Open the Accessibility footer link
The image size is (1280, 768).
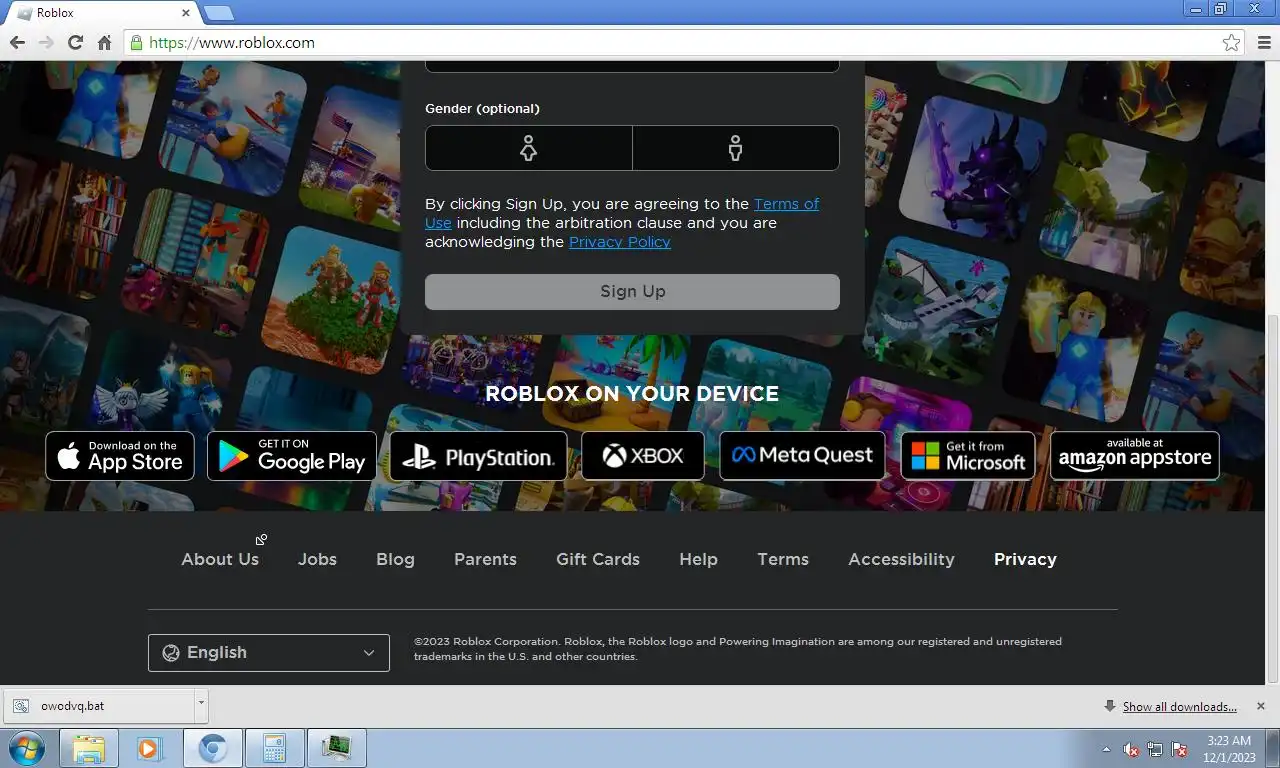tap(901, 559)
